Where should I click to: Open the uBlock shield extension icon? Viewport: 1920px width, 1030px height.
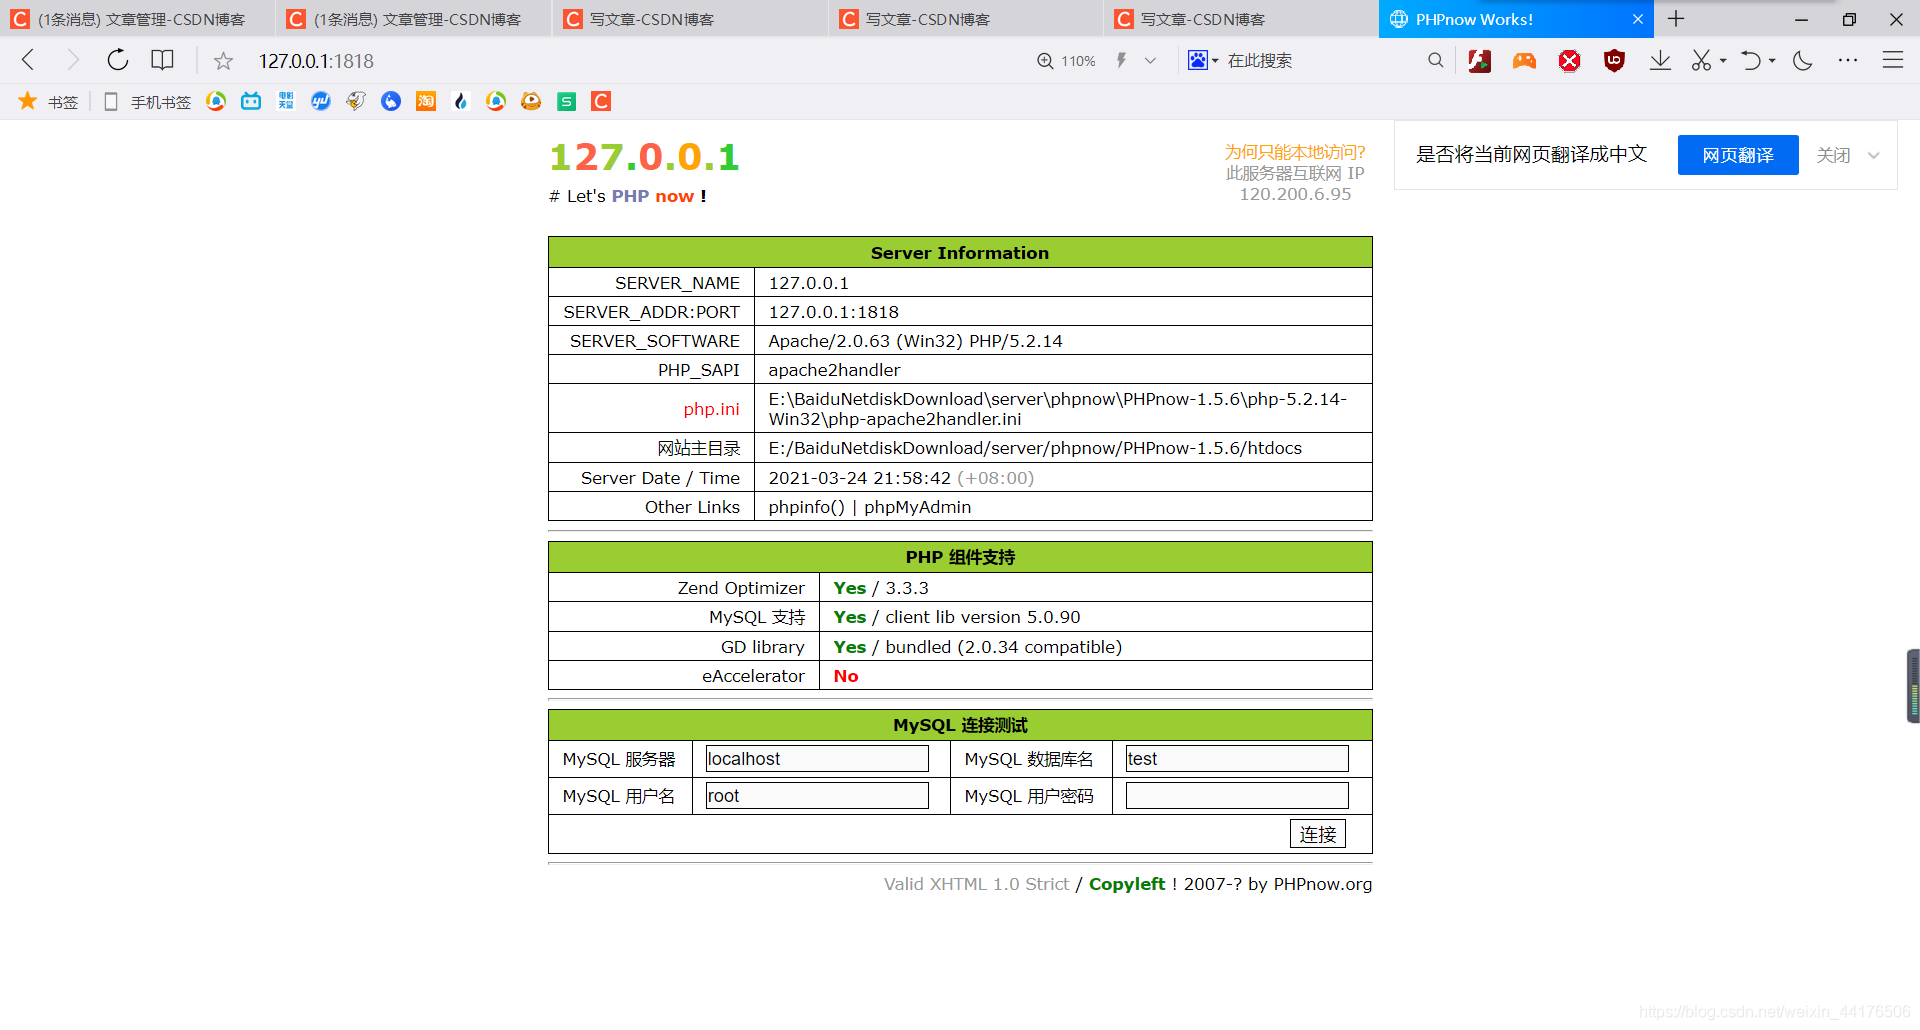[x=1614, y=61]
